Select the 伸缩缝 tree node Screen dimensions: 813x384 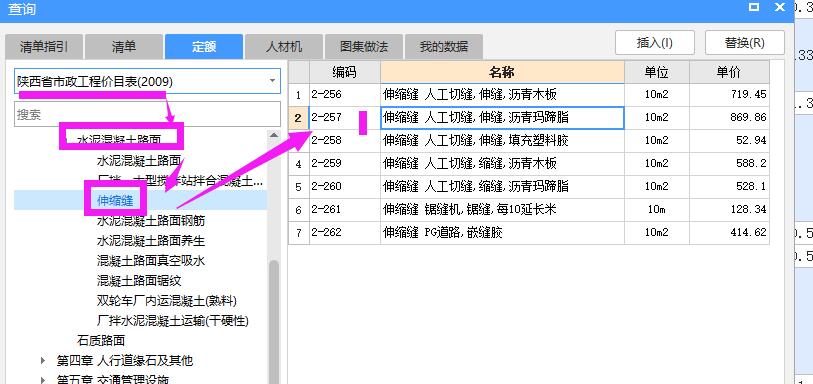pyautogui.click(x=115, y=201)
